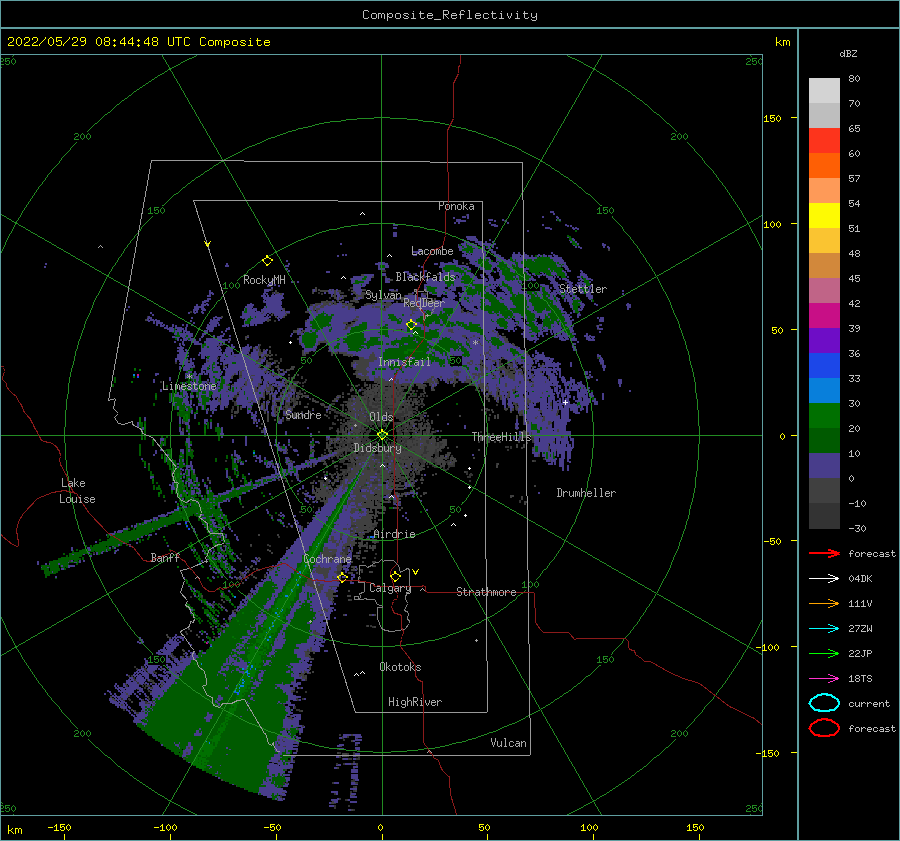Image resolution: width=900 pixels, height=841 pixels.
Task: Click the yellow v marker next to Calgary
Action: 415,572
